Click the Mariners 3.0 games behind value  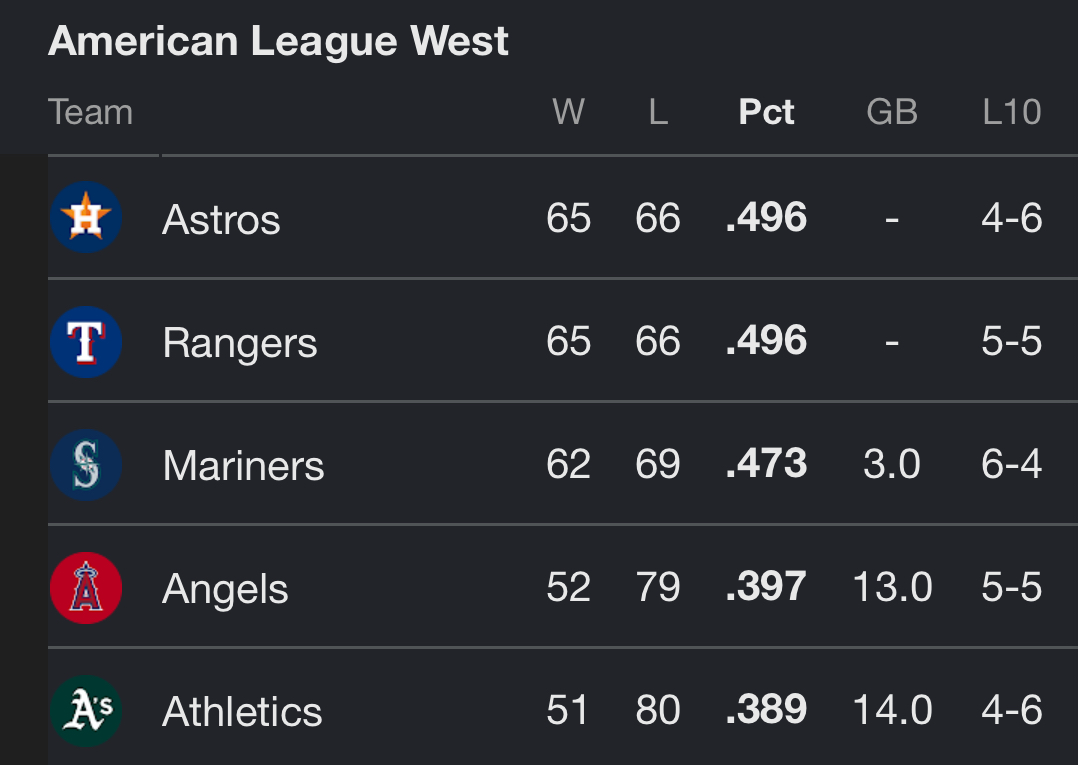pyautogui.click(x=892, y=464)
